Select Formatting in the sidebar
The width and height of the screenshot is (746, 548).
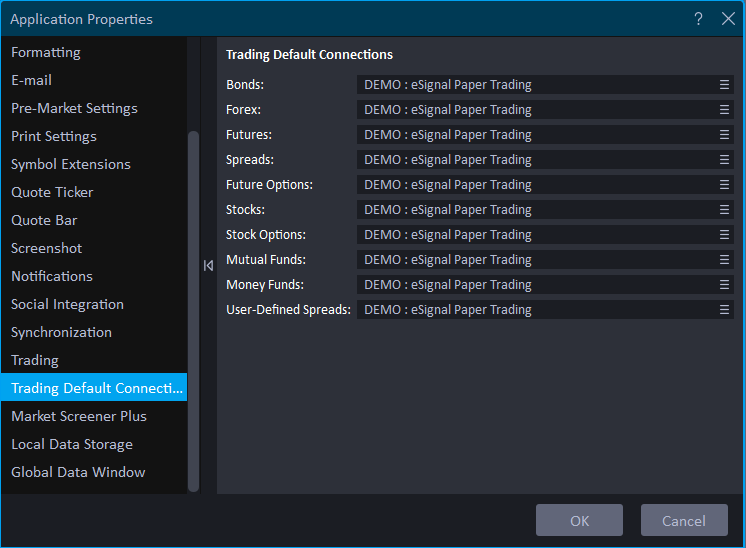[94, 52]
